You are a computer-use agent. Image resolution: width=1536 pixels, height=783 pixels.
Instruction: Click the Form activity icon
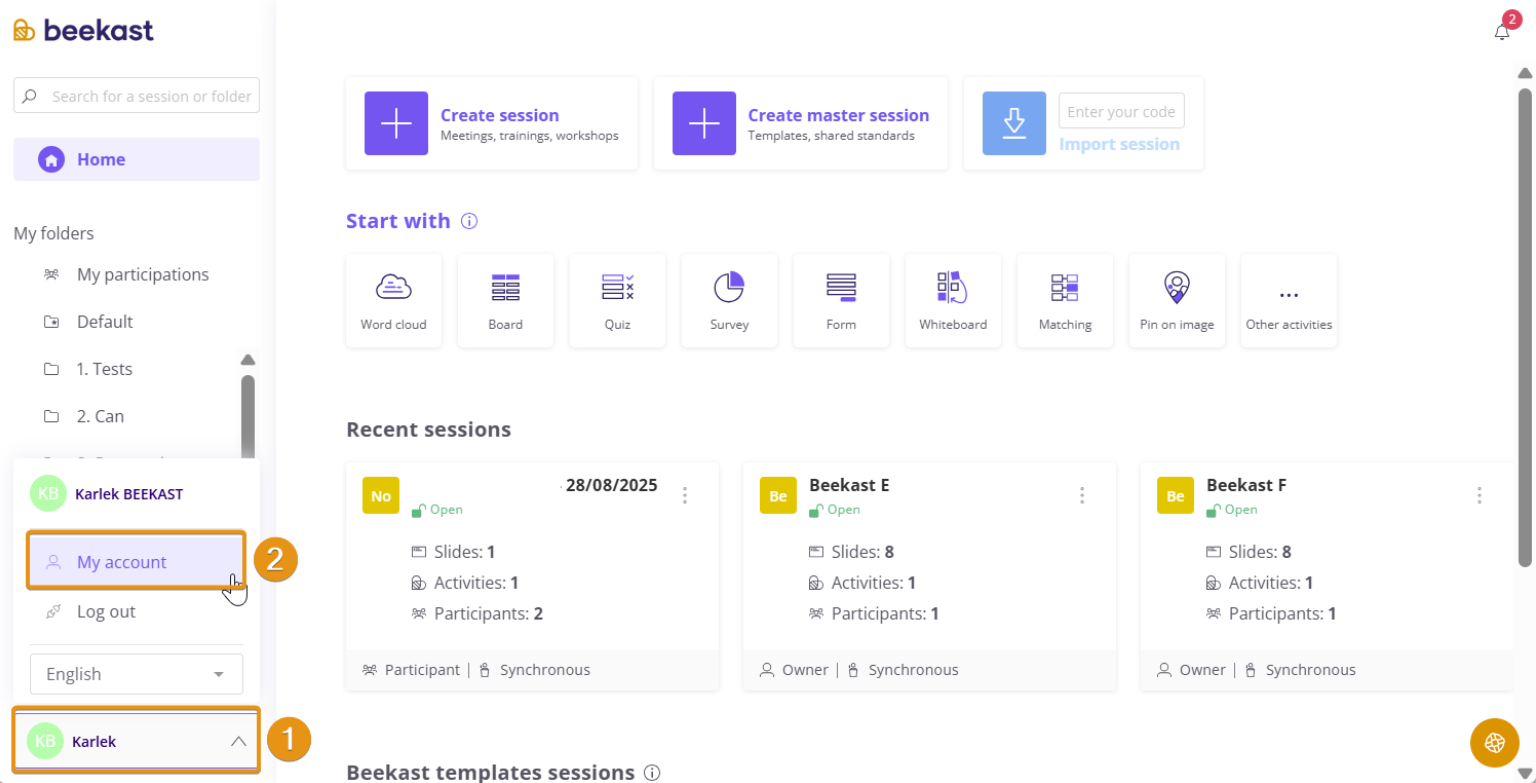coord(841,300)
